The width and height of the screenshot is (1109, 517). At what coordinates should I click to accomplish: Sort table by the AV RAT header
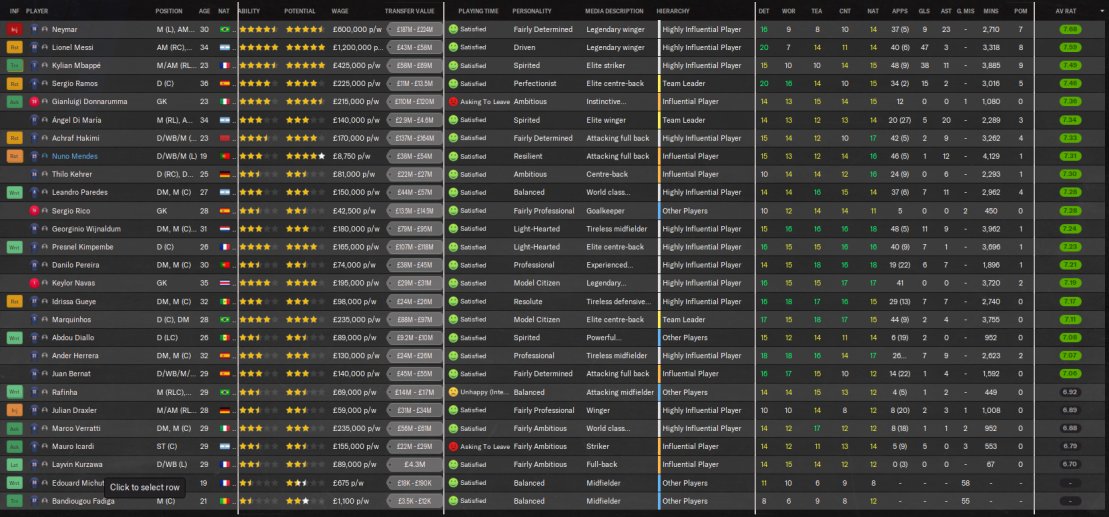1065,11
